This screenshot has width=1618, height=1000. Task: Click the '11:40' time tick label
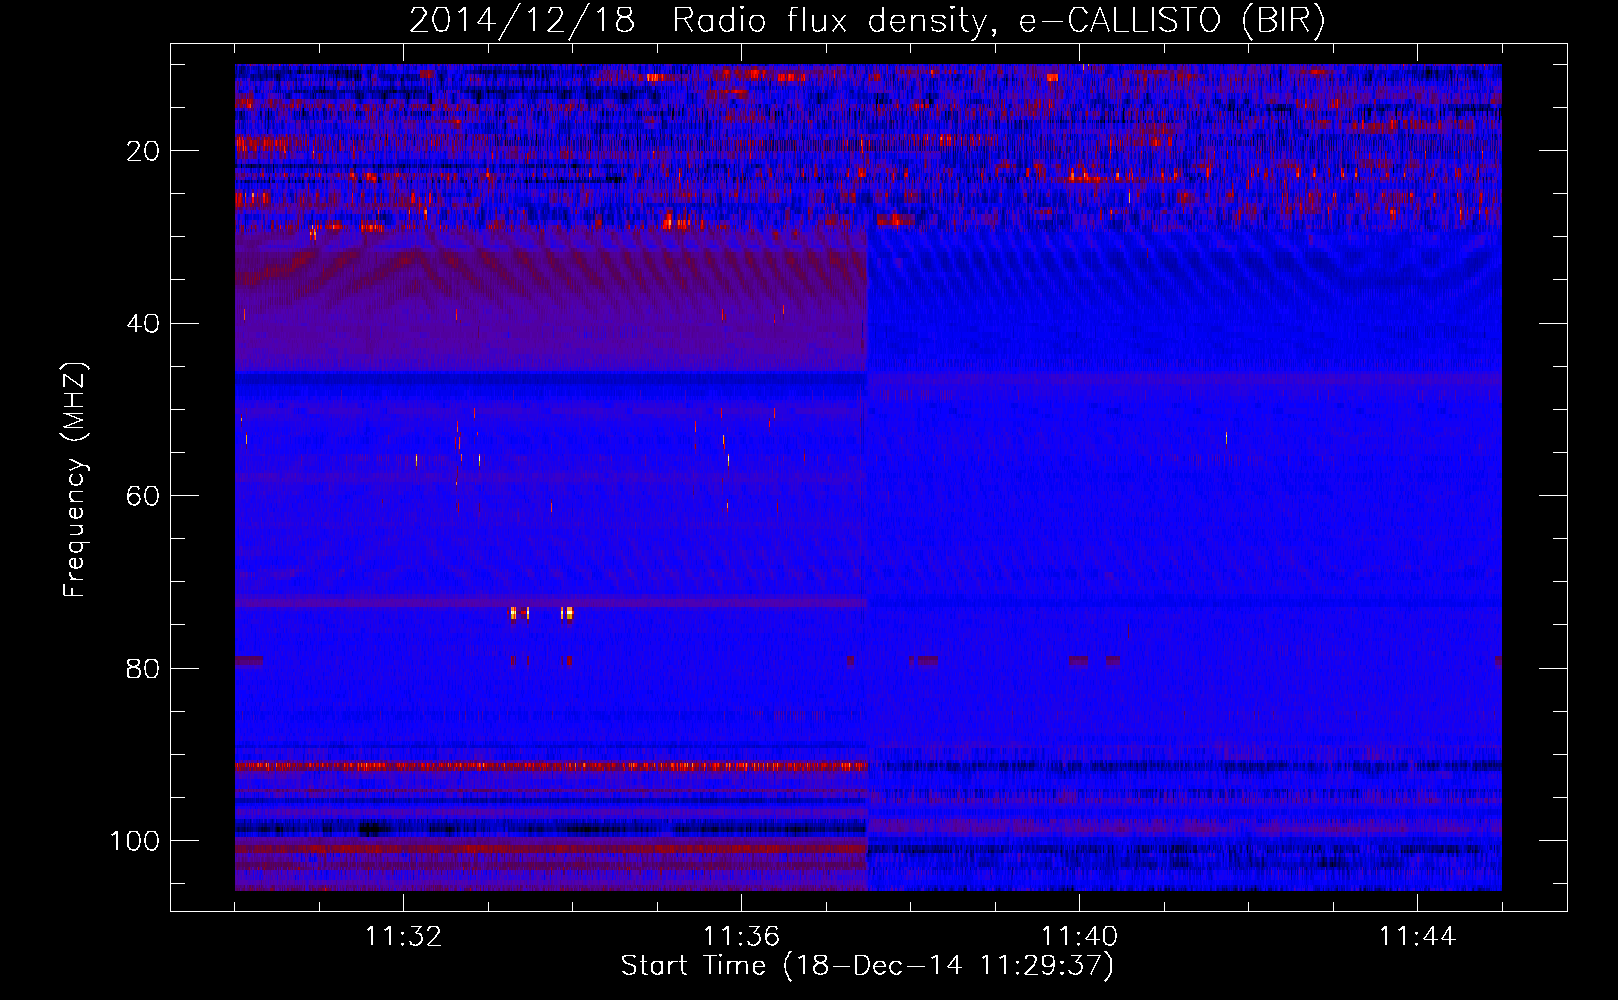coord(1079,937)
